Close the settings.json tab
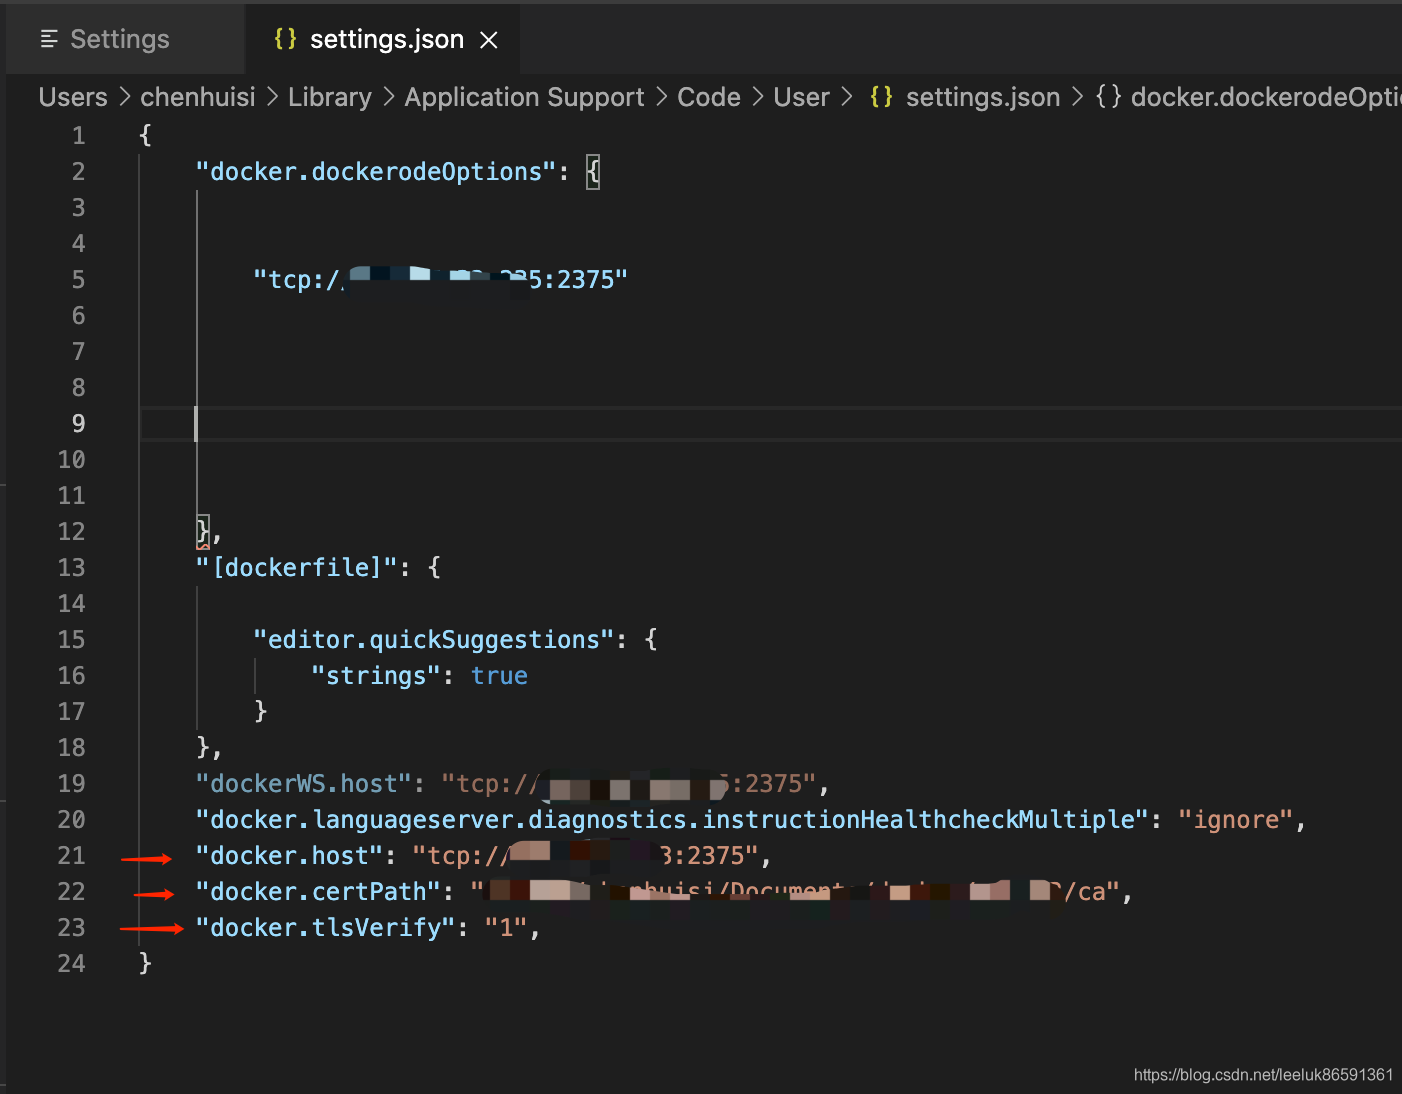The image size is (1402, 1094). click(x=489, y=40)
